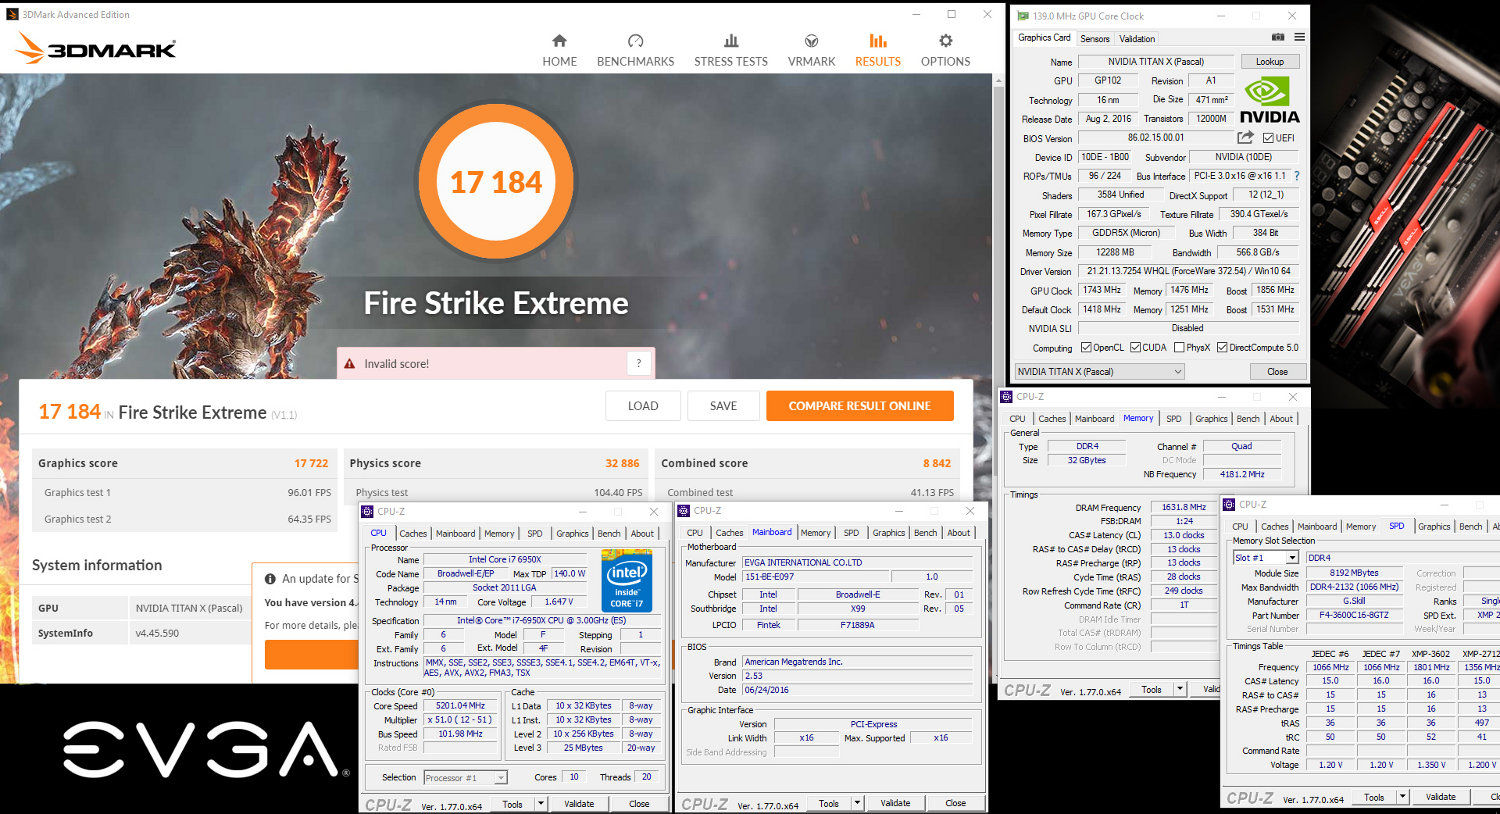The image size is (1500, 814).
Task: Open the 3DMark Options gear
Action: (x=945, y=41)
